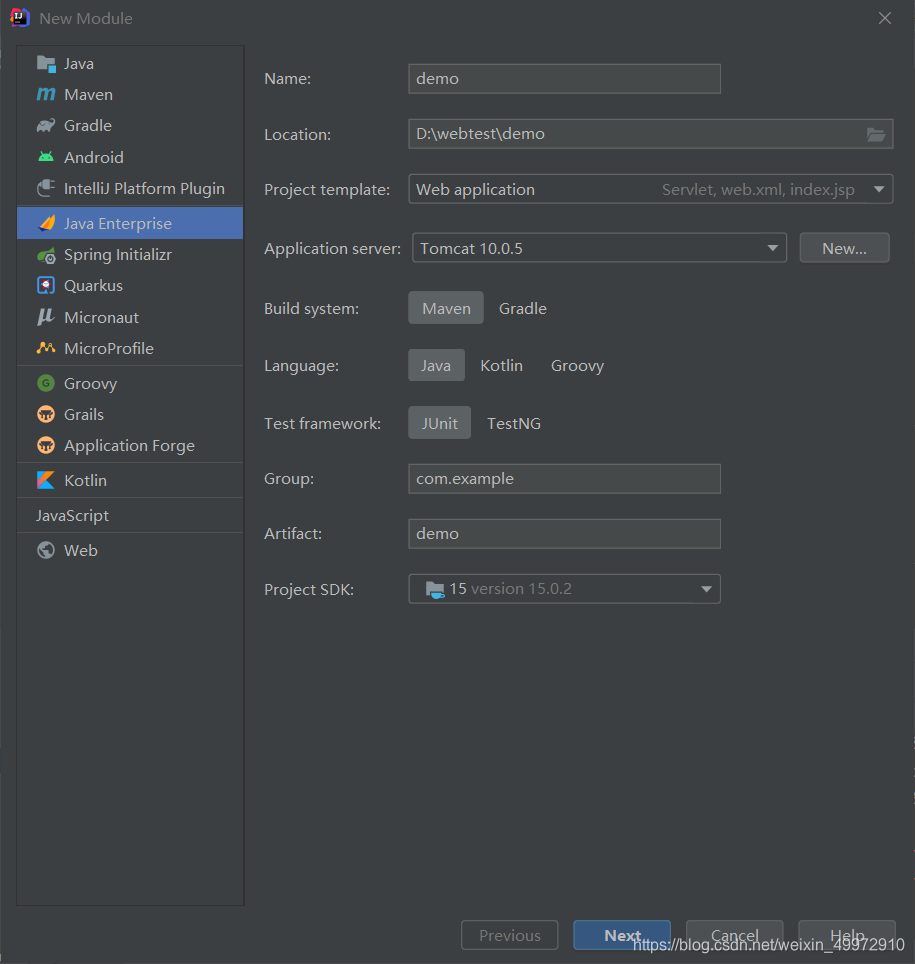Image resolution: width=915 pixels, height=964 pixels.
Task: Click the Group input field
Action: pyautogui.click(x=564, y=479)
